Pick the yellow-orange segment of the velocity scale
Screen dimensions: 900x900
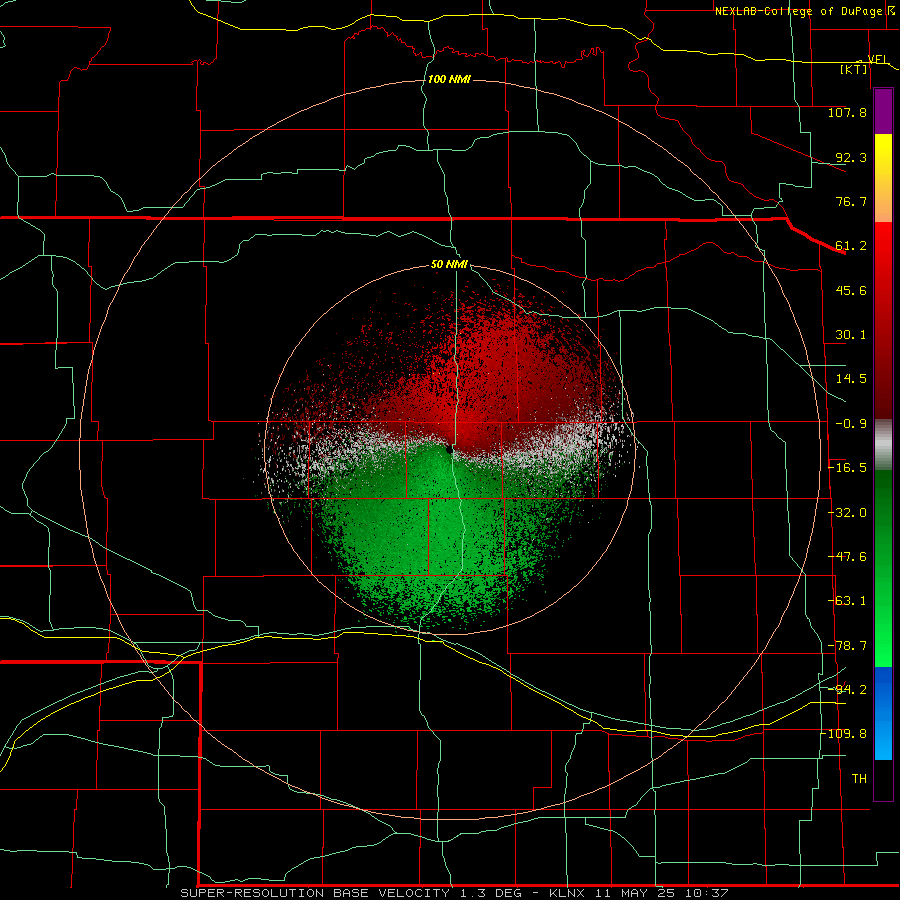click(x=883, y=178)
